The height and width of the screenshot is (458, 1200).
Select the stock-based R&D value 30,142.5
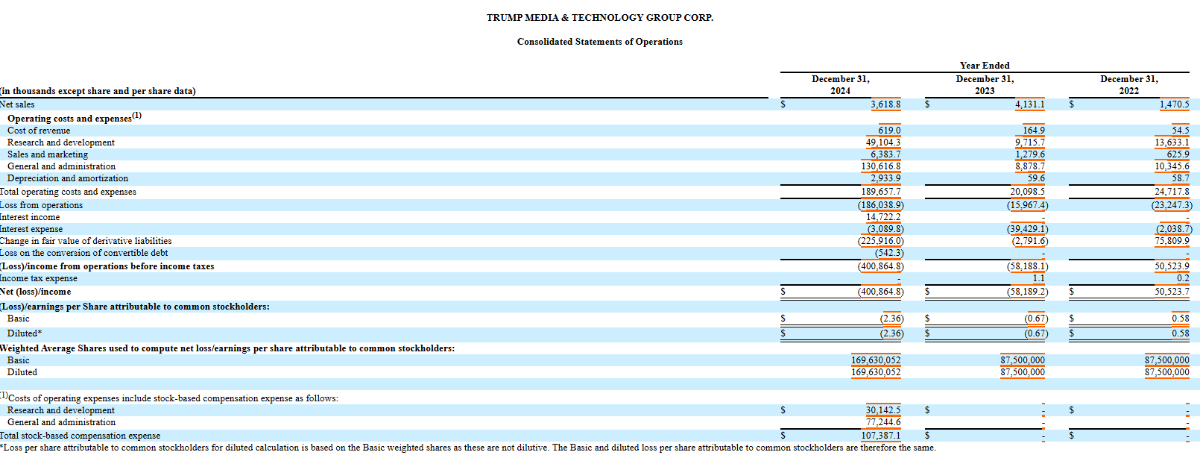pos(883,410)
